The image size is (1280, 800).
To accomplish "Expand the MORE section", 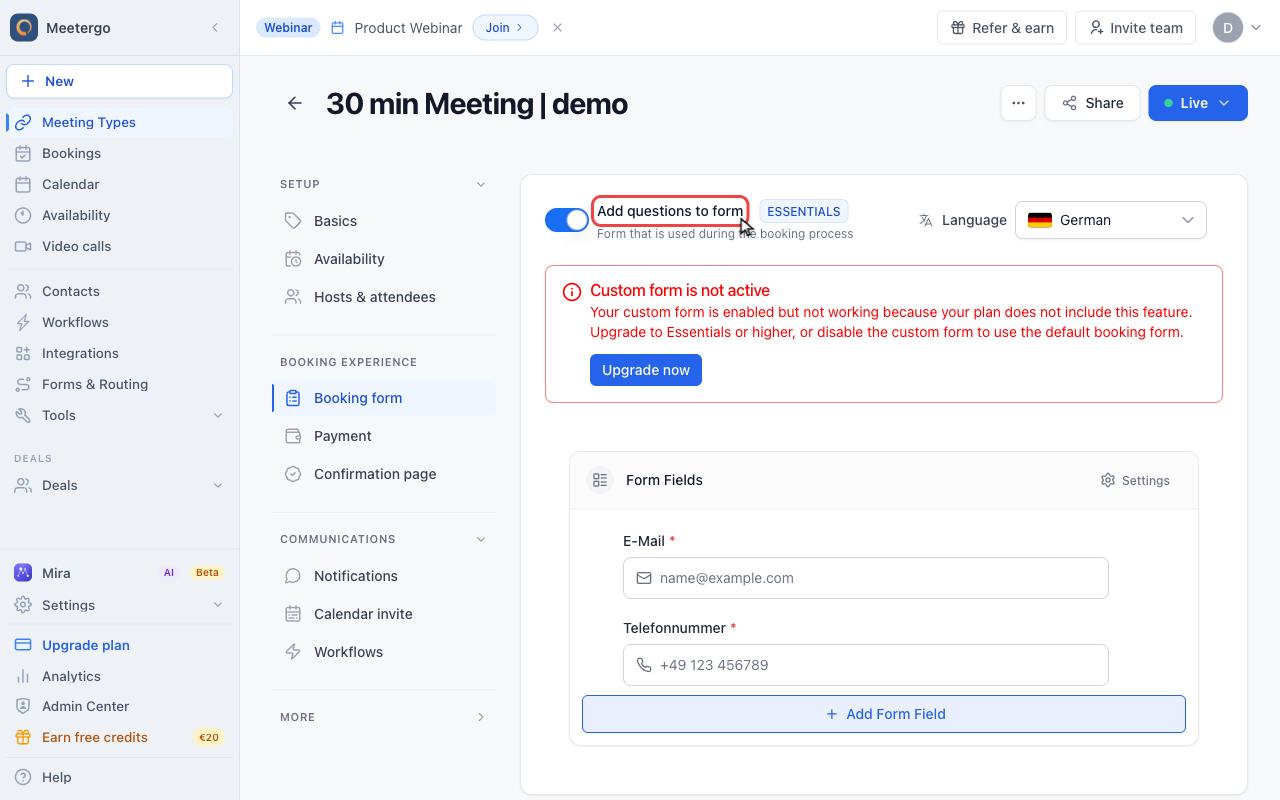I will click(384, 717).
